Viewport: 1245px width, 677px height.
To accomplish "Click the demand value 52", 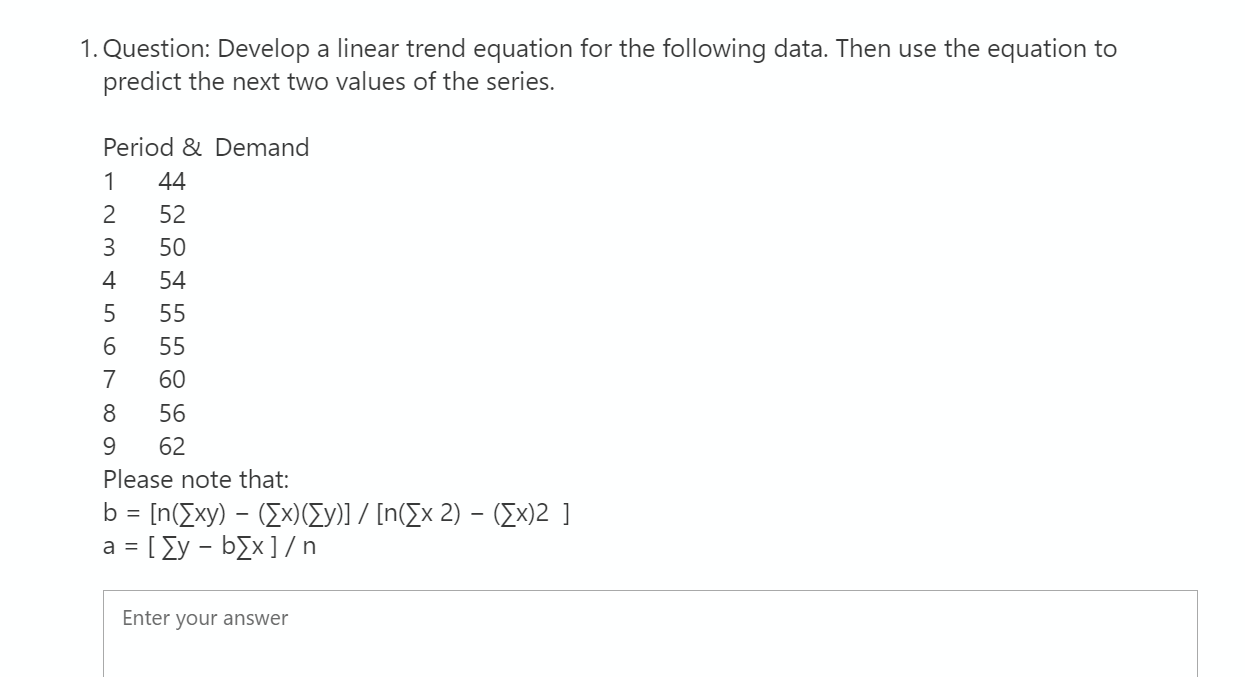I will click(x=172, y=213).
